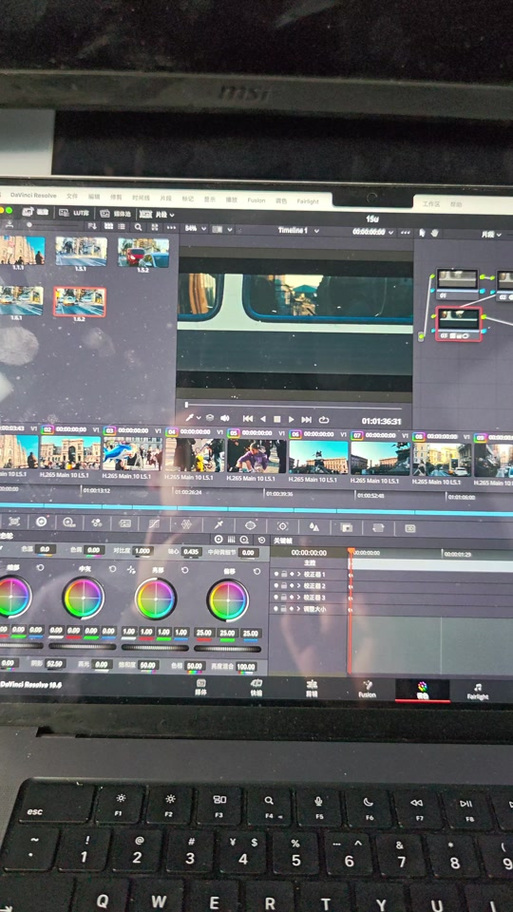Open the viewer timecode 00:00:00:00 dropdown
Image resolution: width=513 pixels, height=912 pixels.
(373, 231)
